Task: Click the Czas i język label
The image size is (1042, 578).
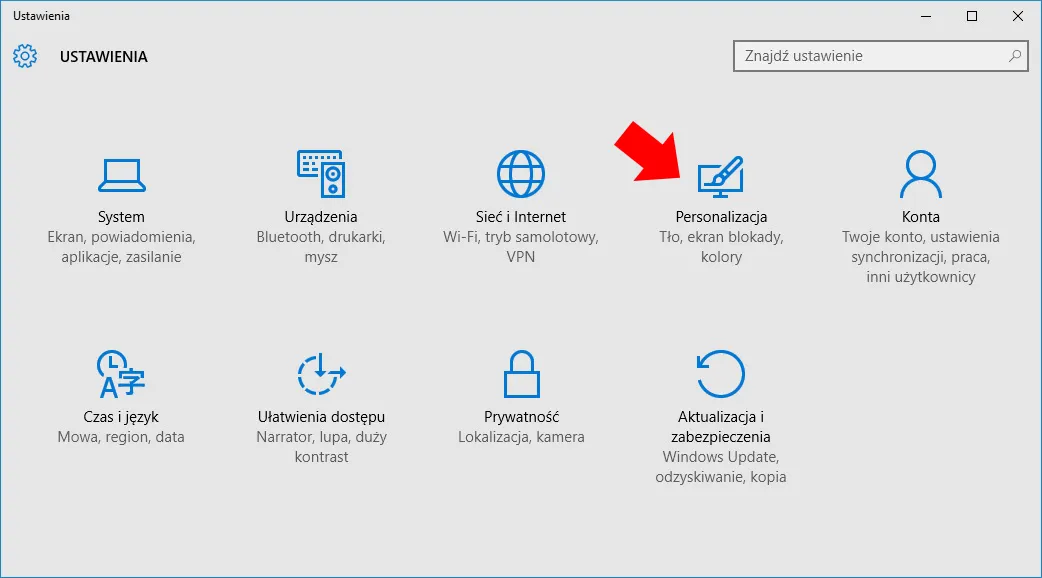Action: pos(121,417)
